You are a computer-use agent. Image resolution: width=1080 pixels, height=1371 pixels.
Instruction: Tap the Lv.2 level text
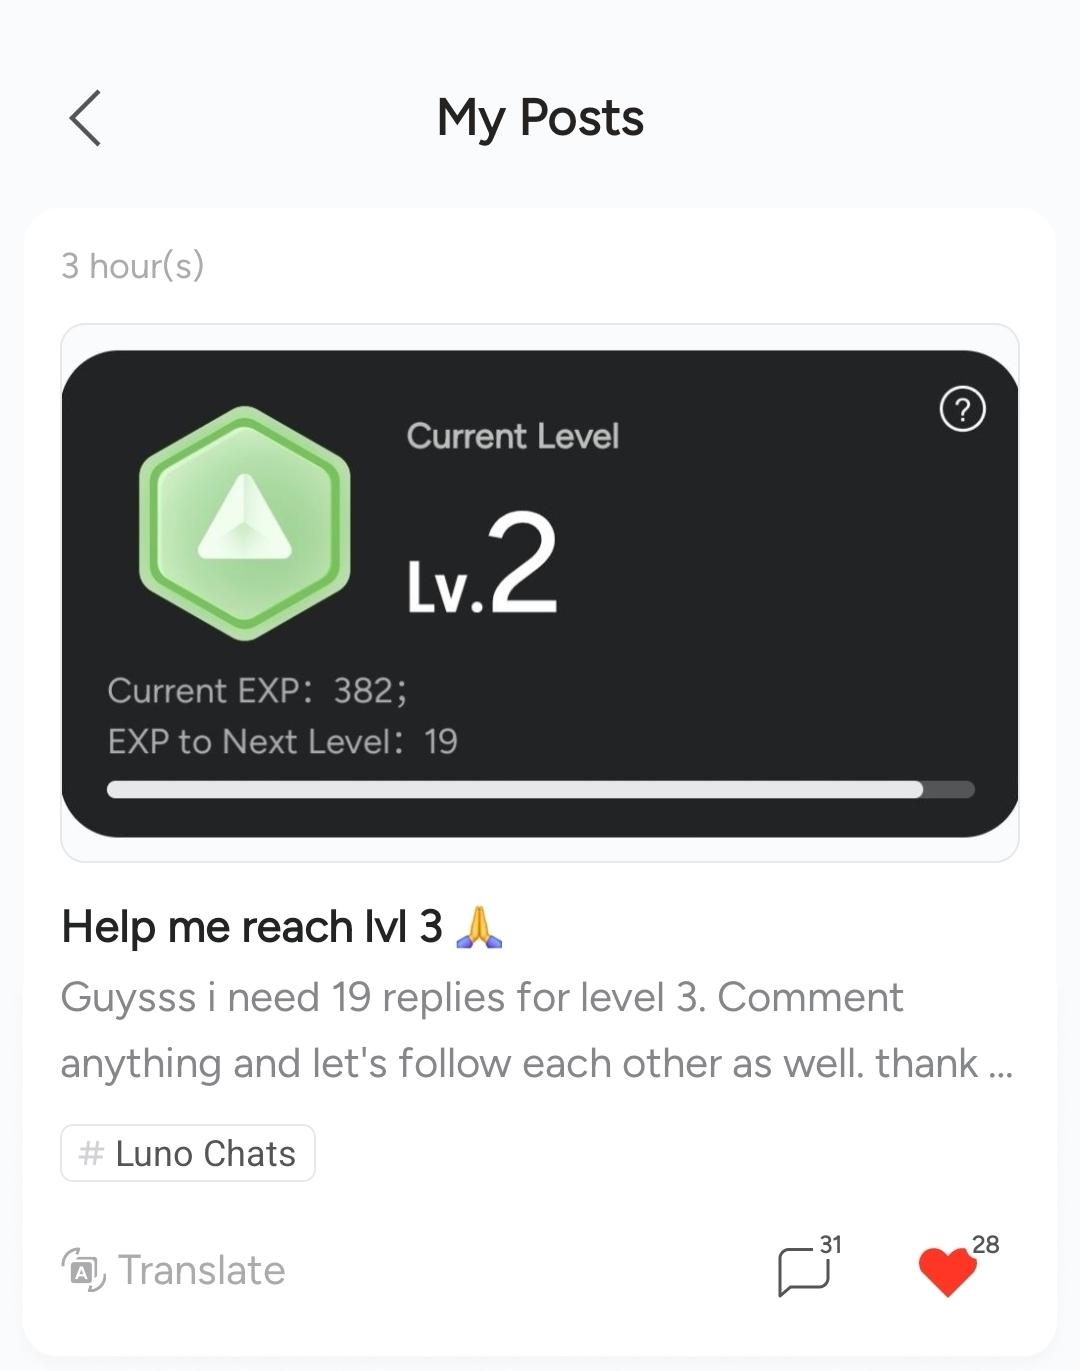pos(482,563)
